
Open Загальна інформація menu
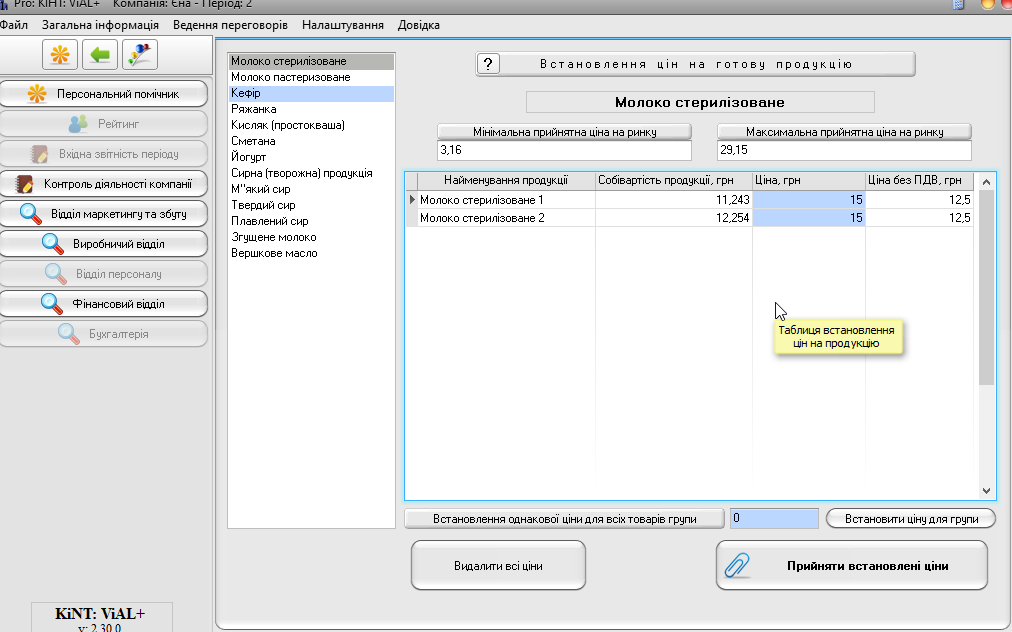tap(100, 25)
